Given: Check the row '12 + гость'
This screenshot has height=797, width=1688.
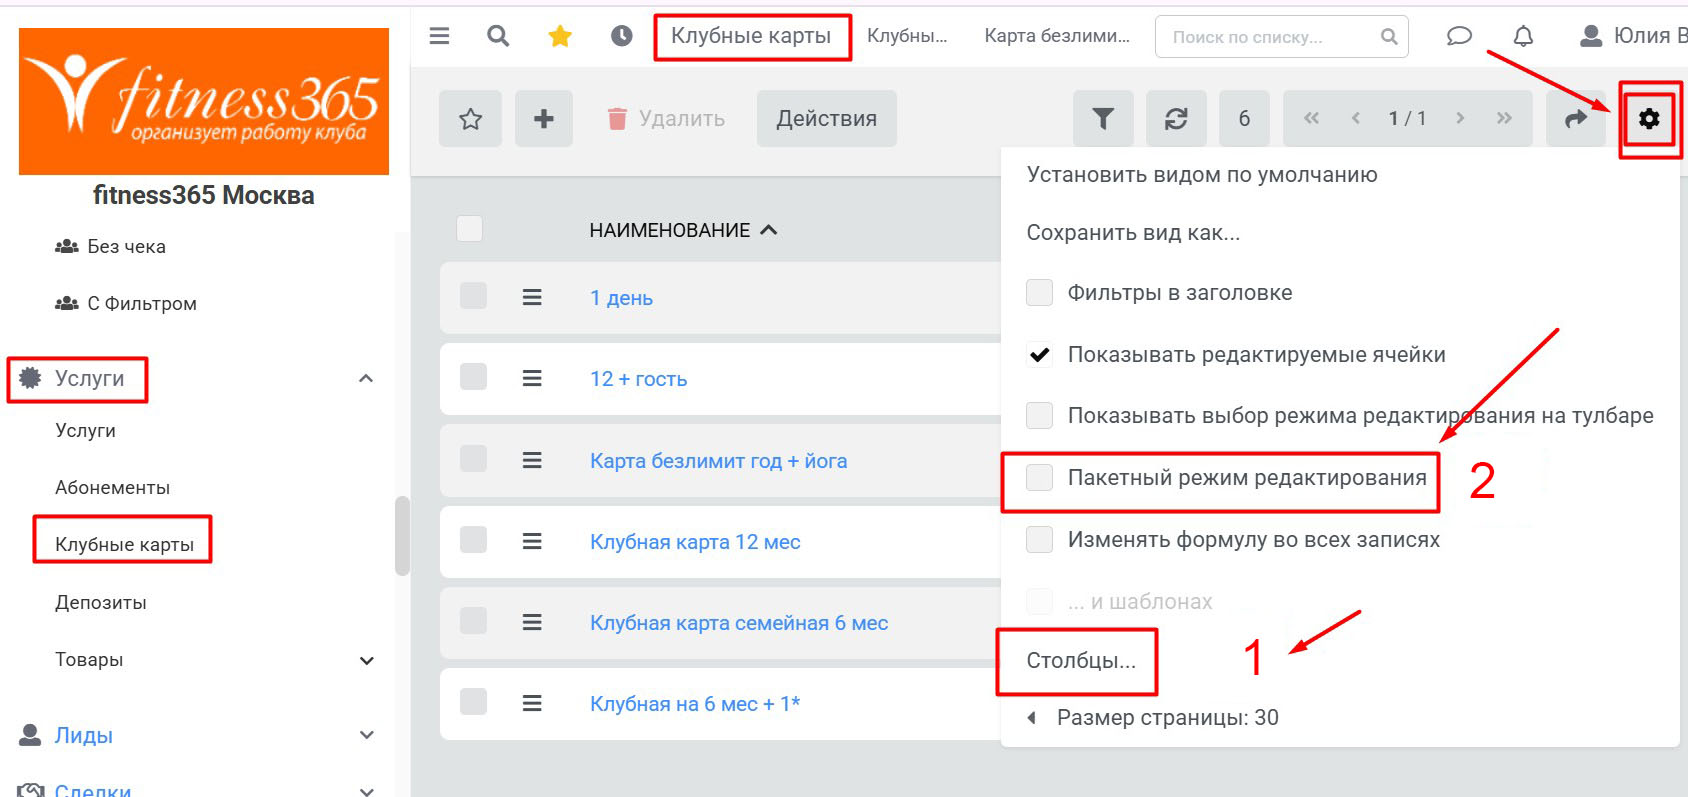Looking at the screenshot, I should pos(473,377).
